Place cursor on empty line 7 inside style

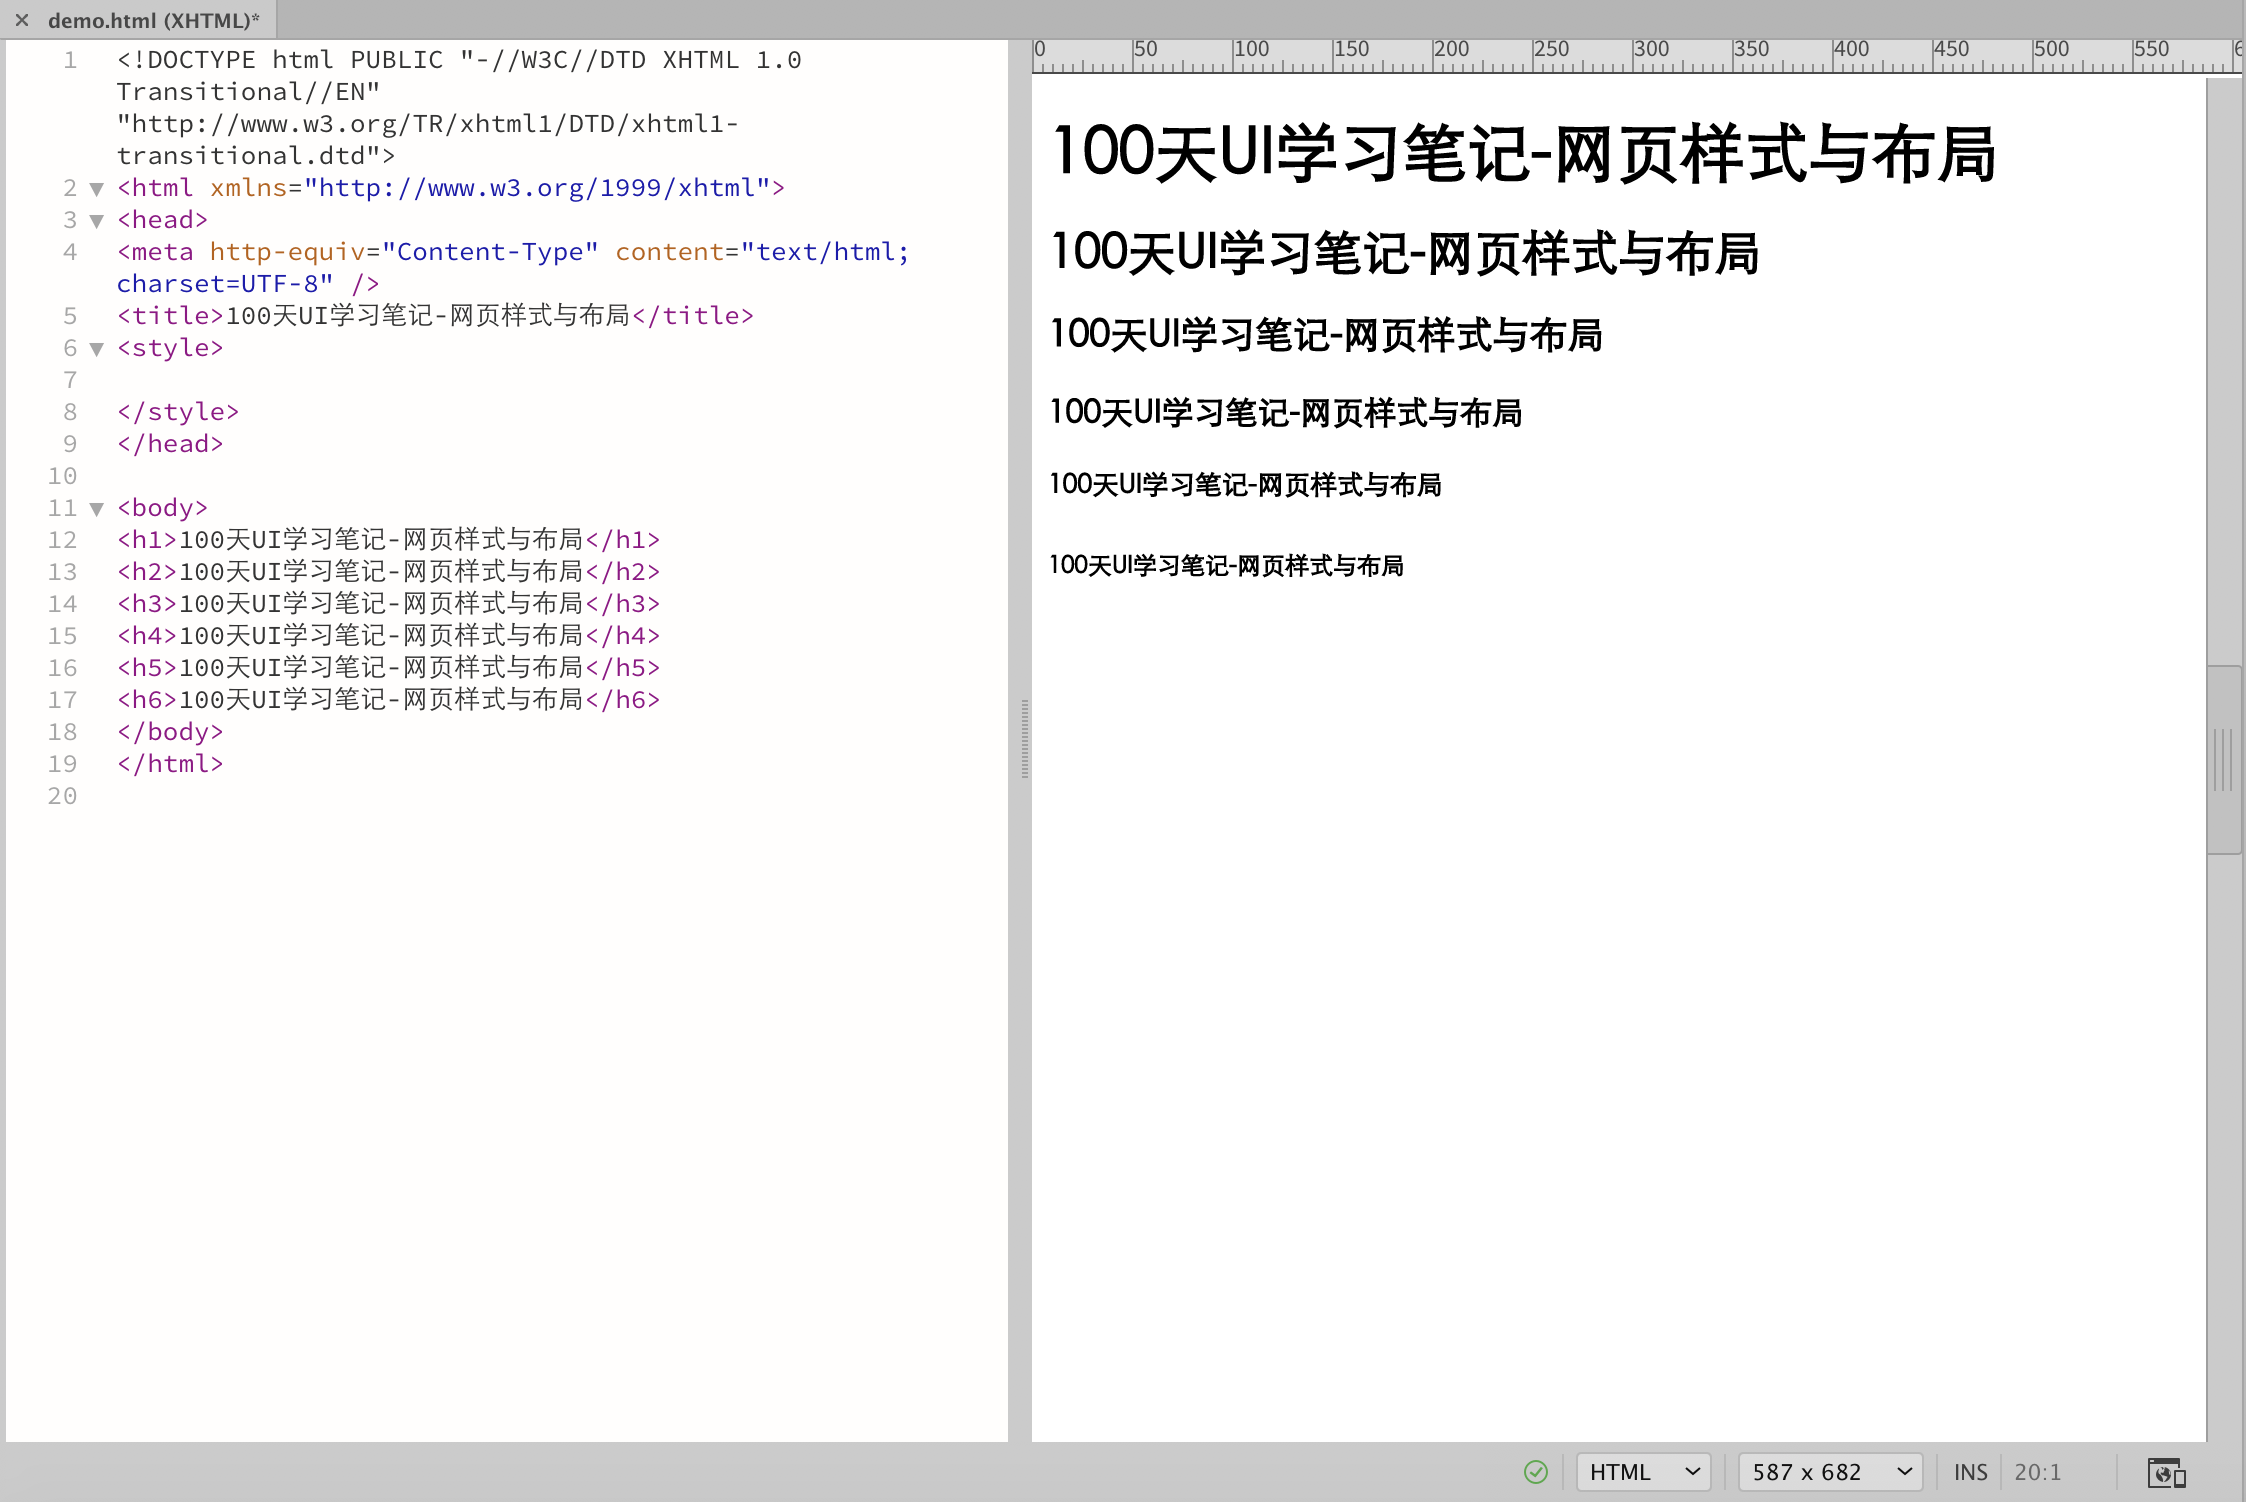(x=400, y=380)
